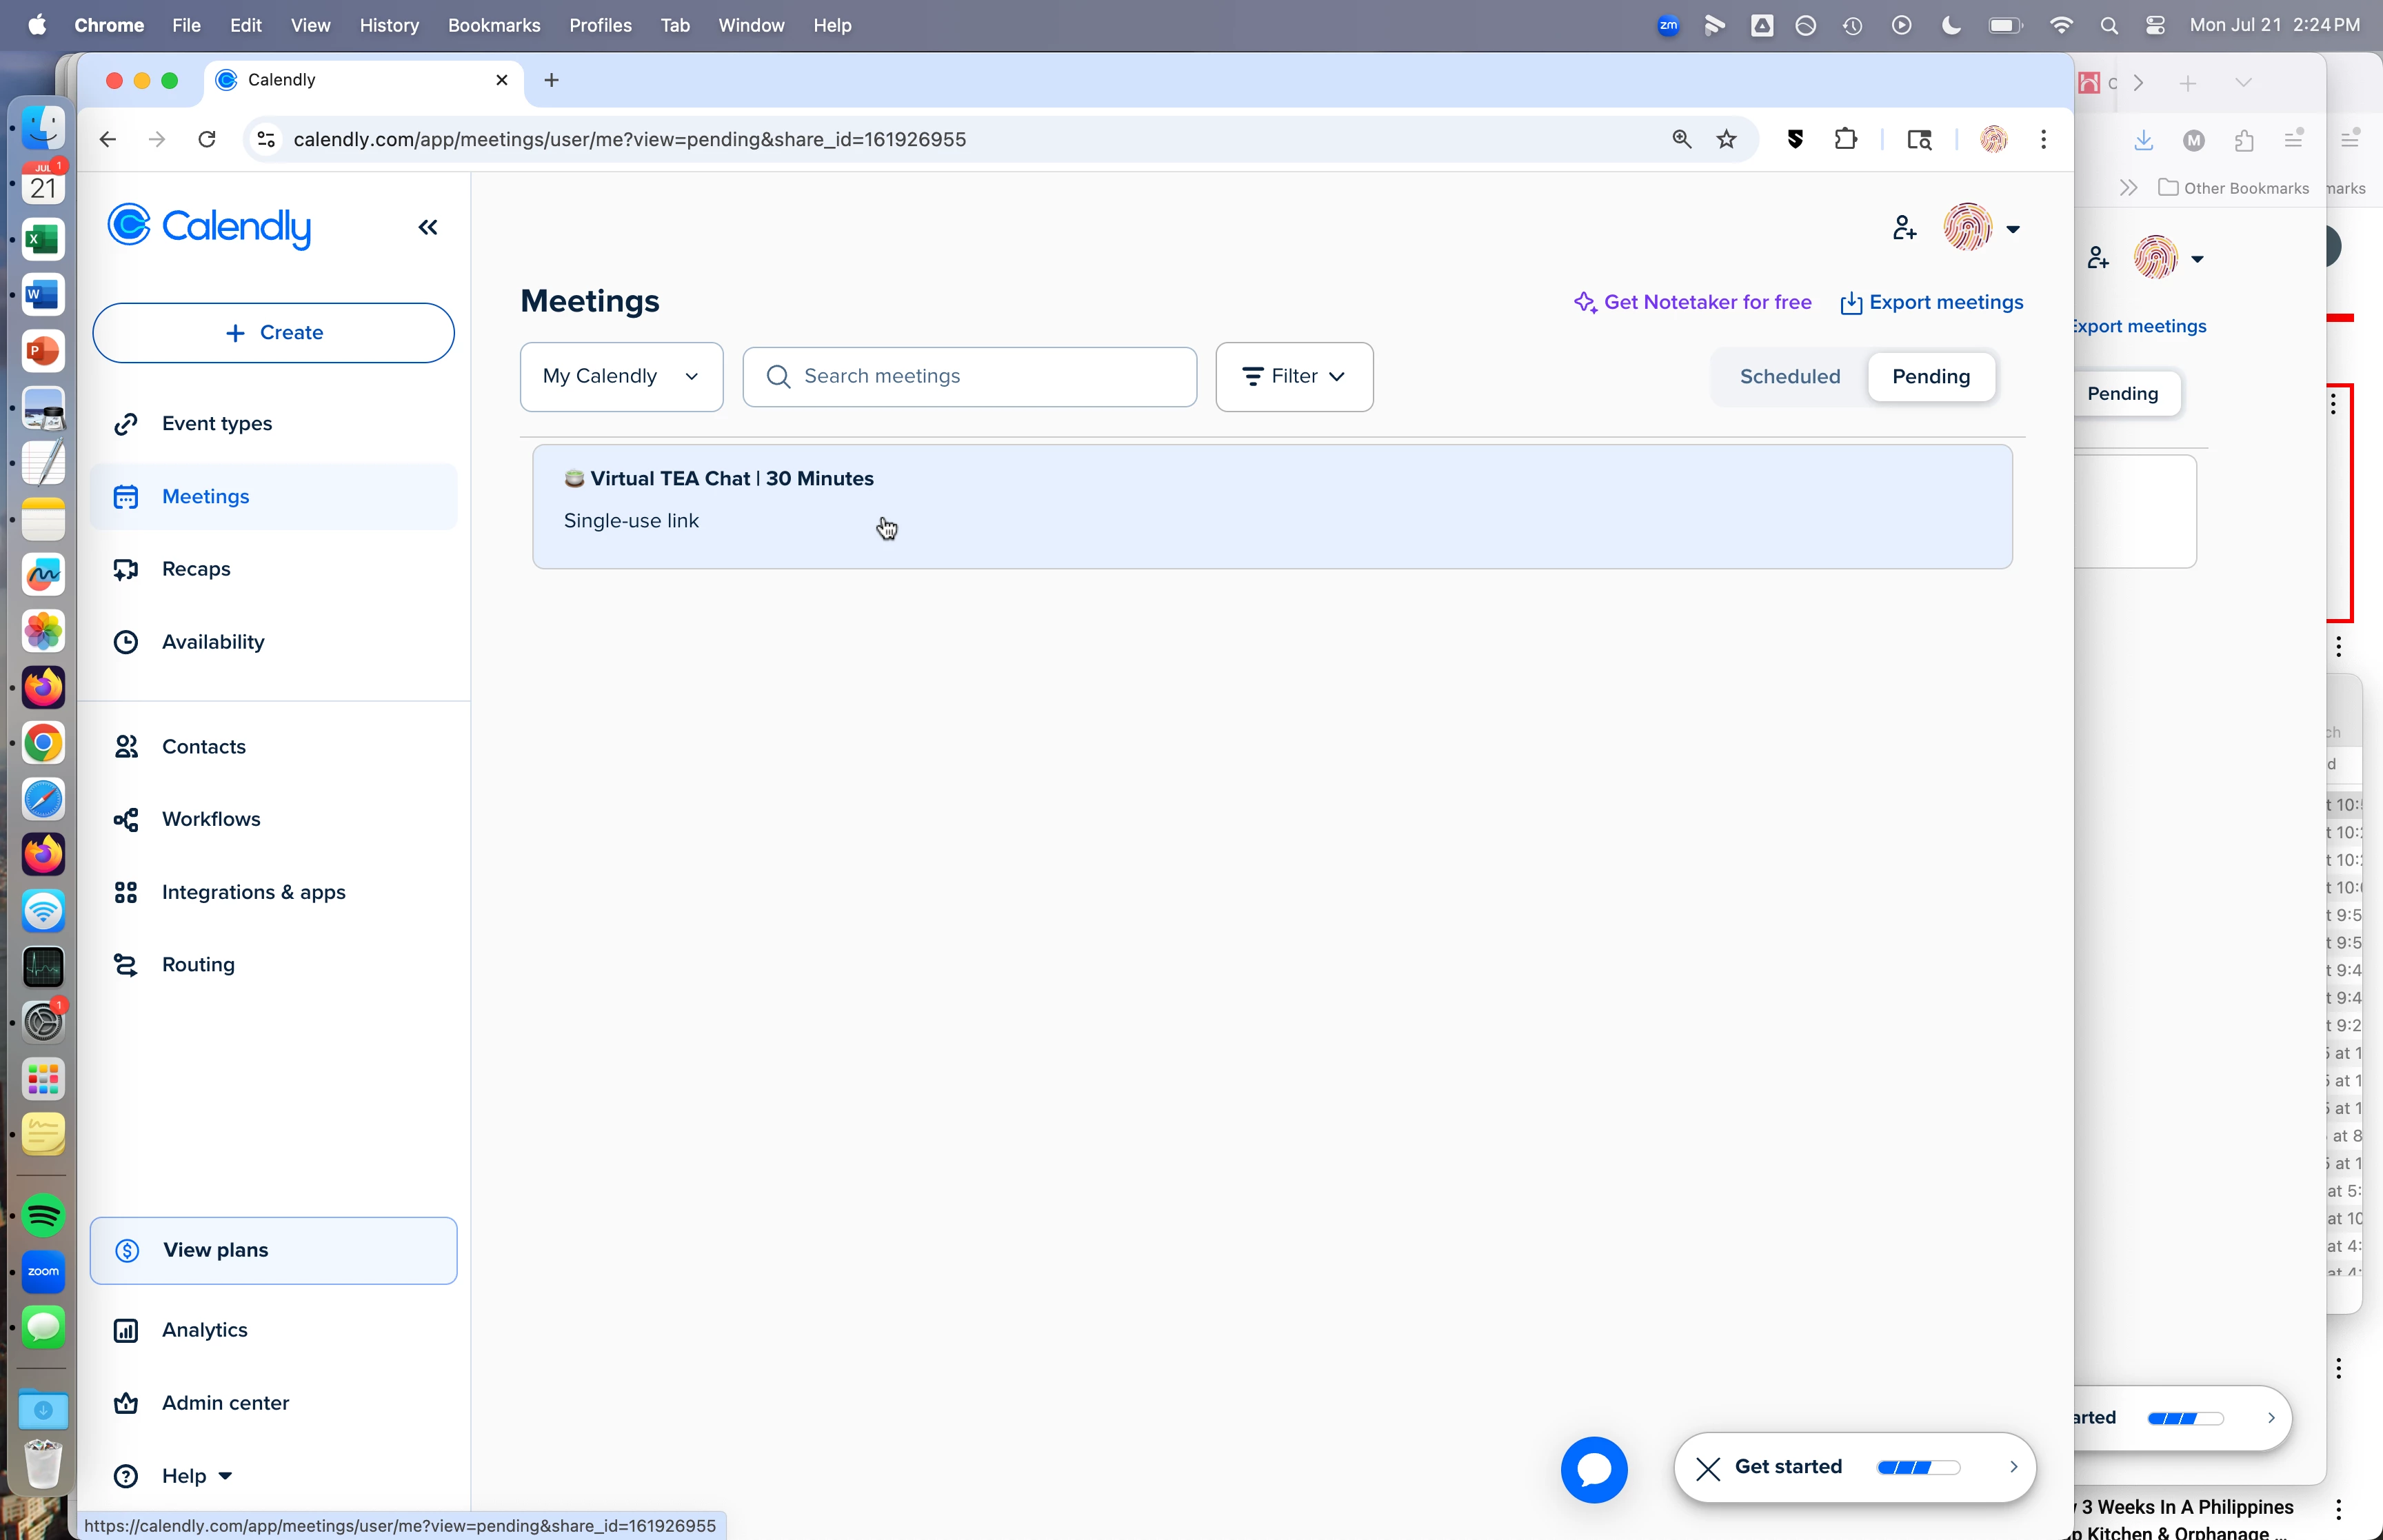Open PowerPoint from the Dock

43,351
